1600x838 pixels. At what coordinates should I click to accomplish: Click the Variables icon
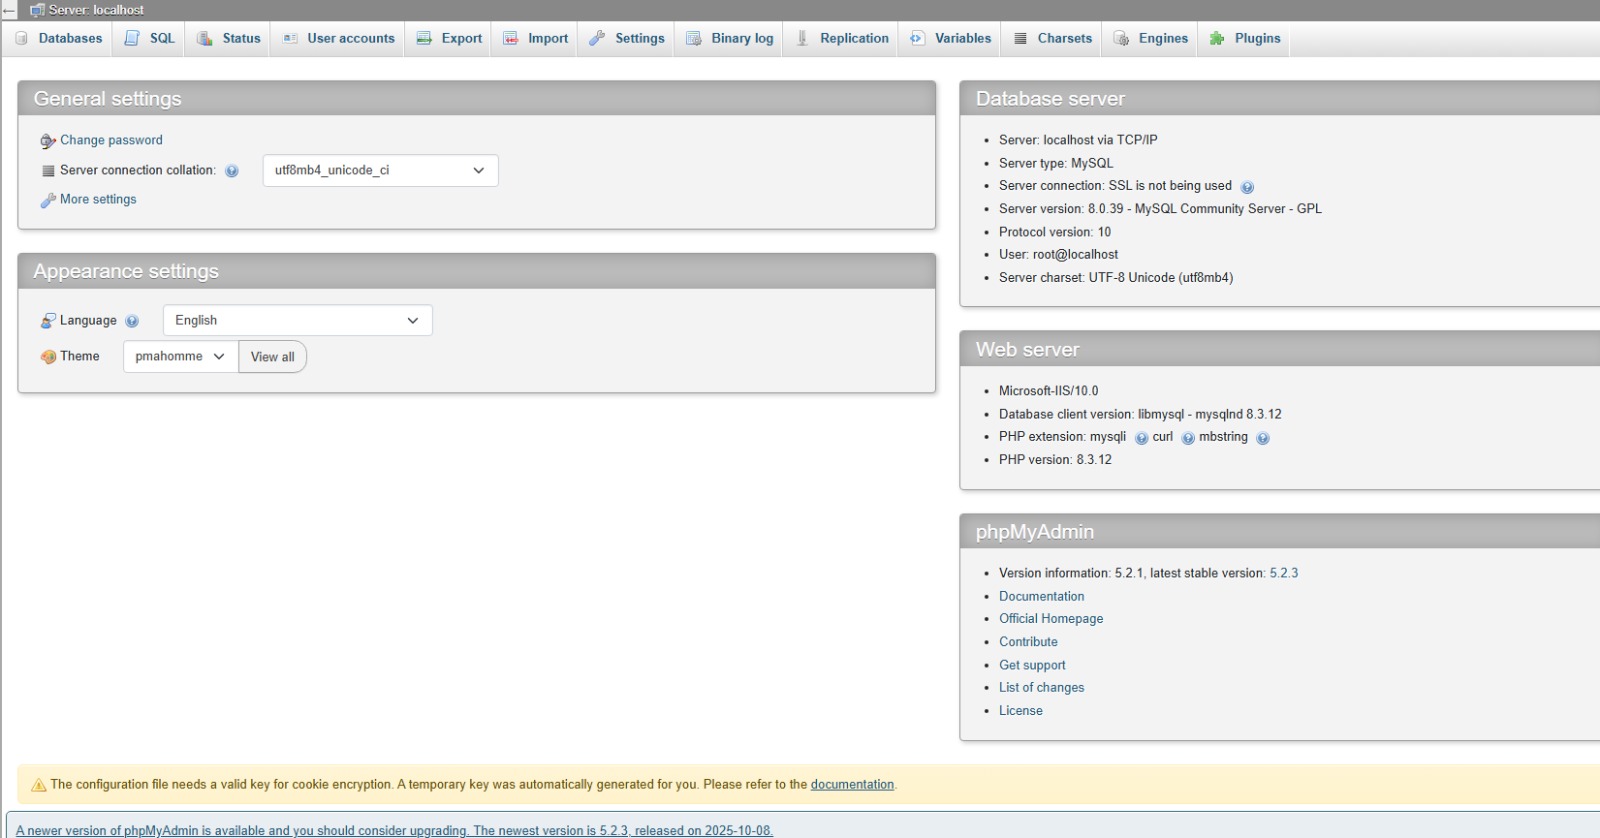[917, 38]
